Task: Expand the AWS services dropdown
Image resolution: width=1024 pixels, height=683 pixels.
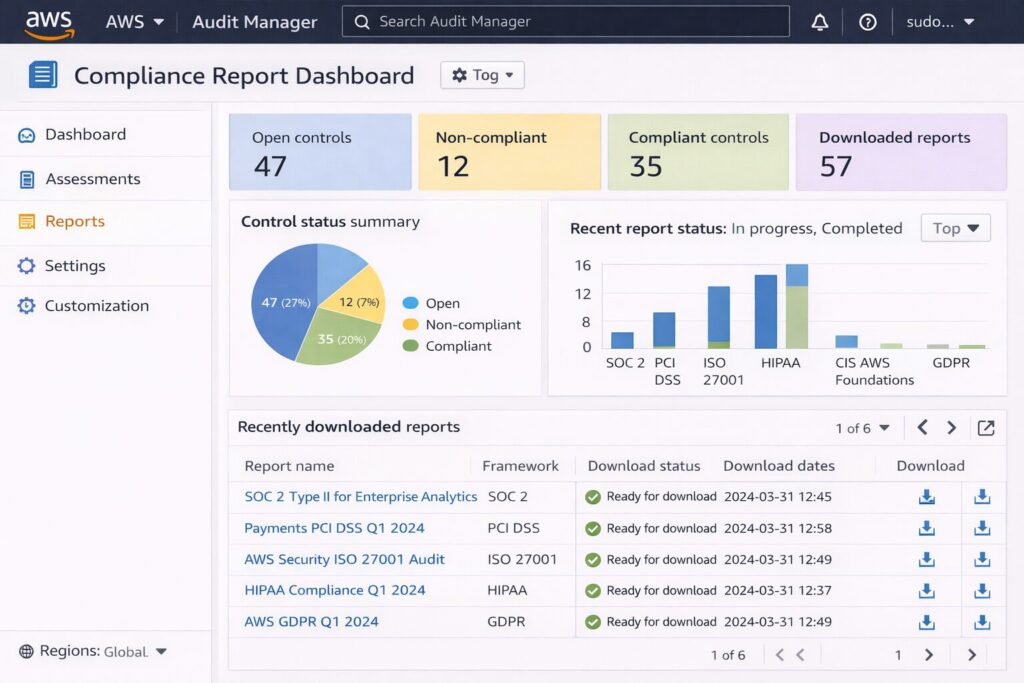Action: click(x=135, y=22)
